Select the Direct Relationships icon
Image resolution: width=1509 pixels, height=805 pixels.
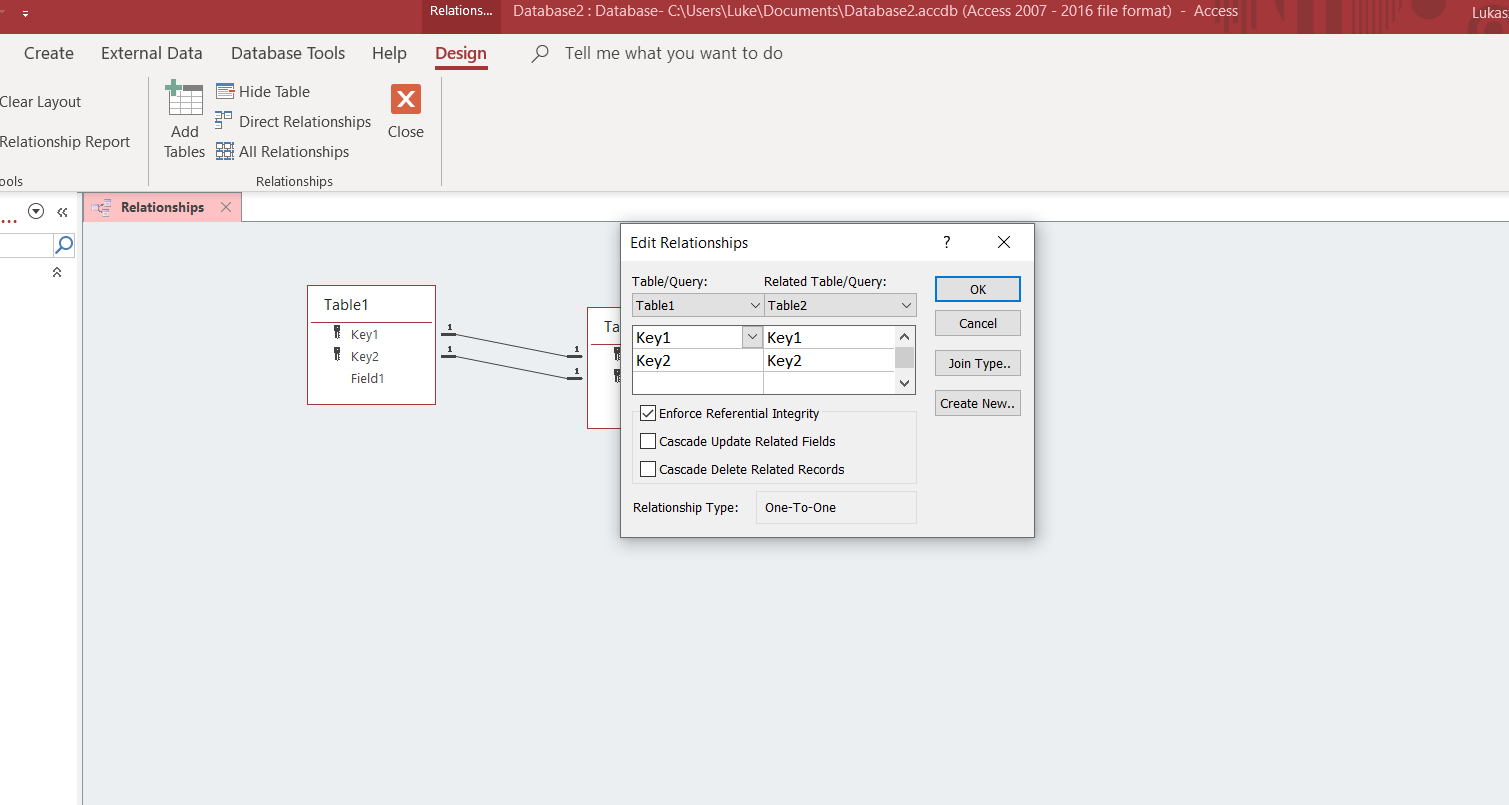click(x=225, y=122)
